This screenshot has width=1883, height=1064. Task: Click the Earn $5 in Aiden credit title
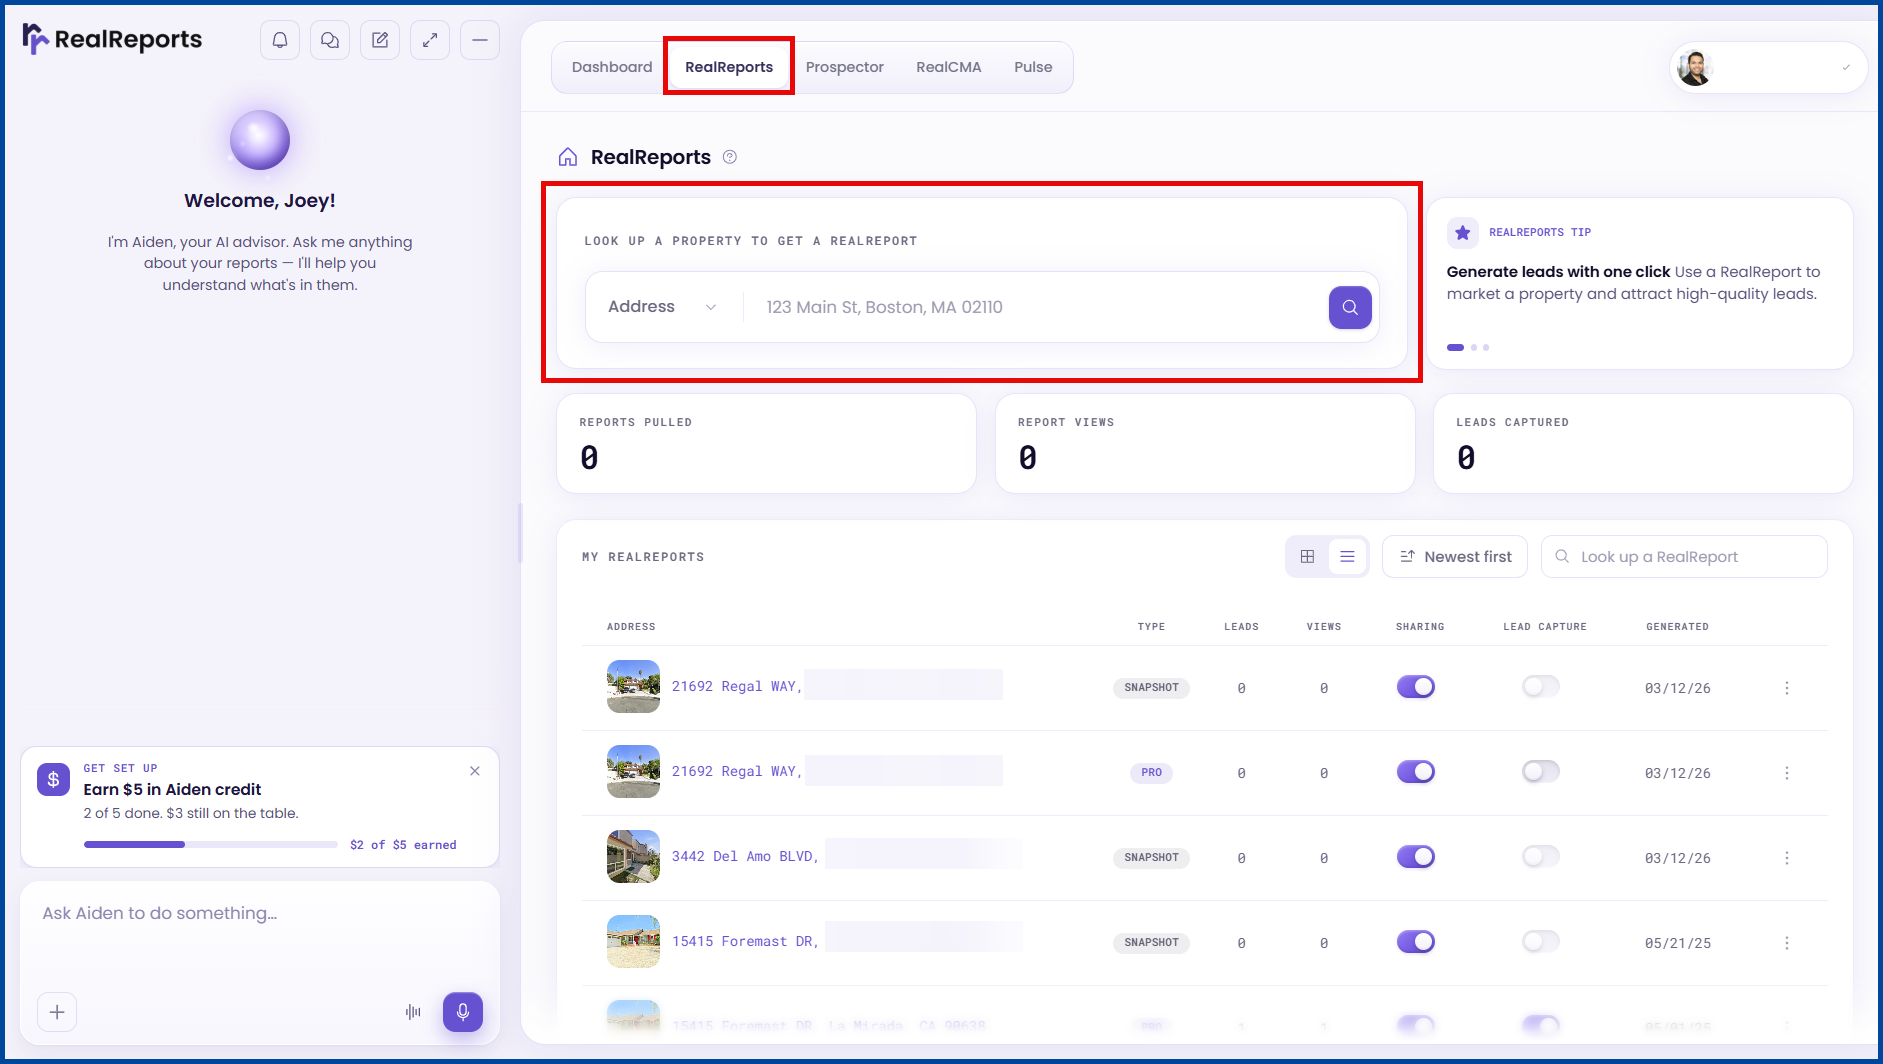click(172, 790)
